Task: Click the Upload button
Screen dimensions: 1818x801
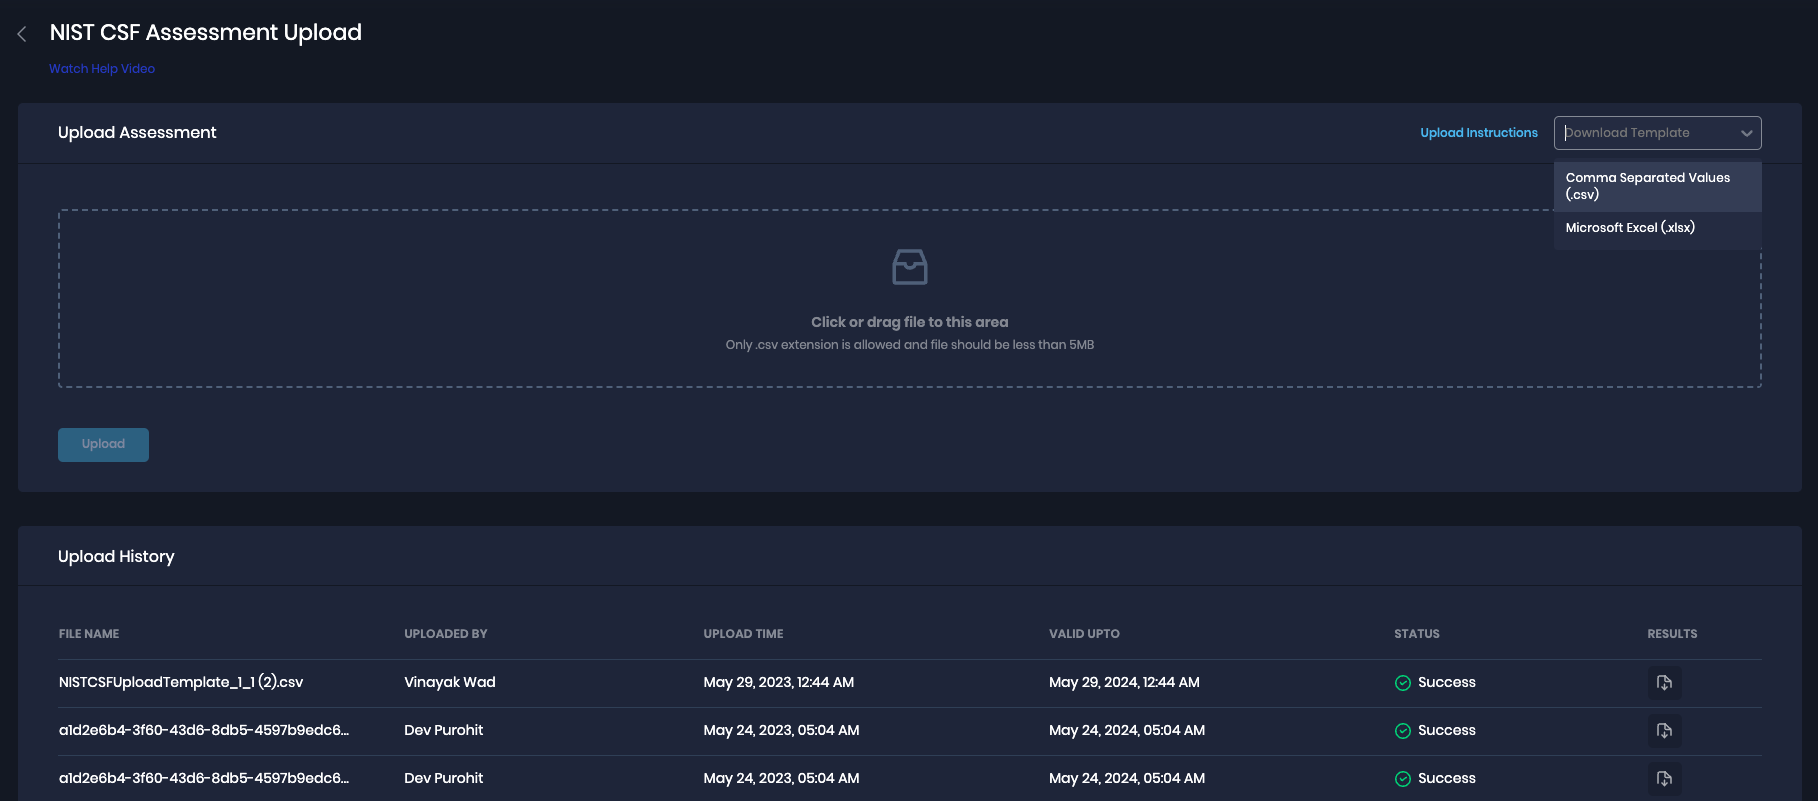Action: point(103,445)
